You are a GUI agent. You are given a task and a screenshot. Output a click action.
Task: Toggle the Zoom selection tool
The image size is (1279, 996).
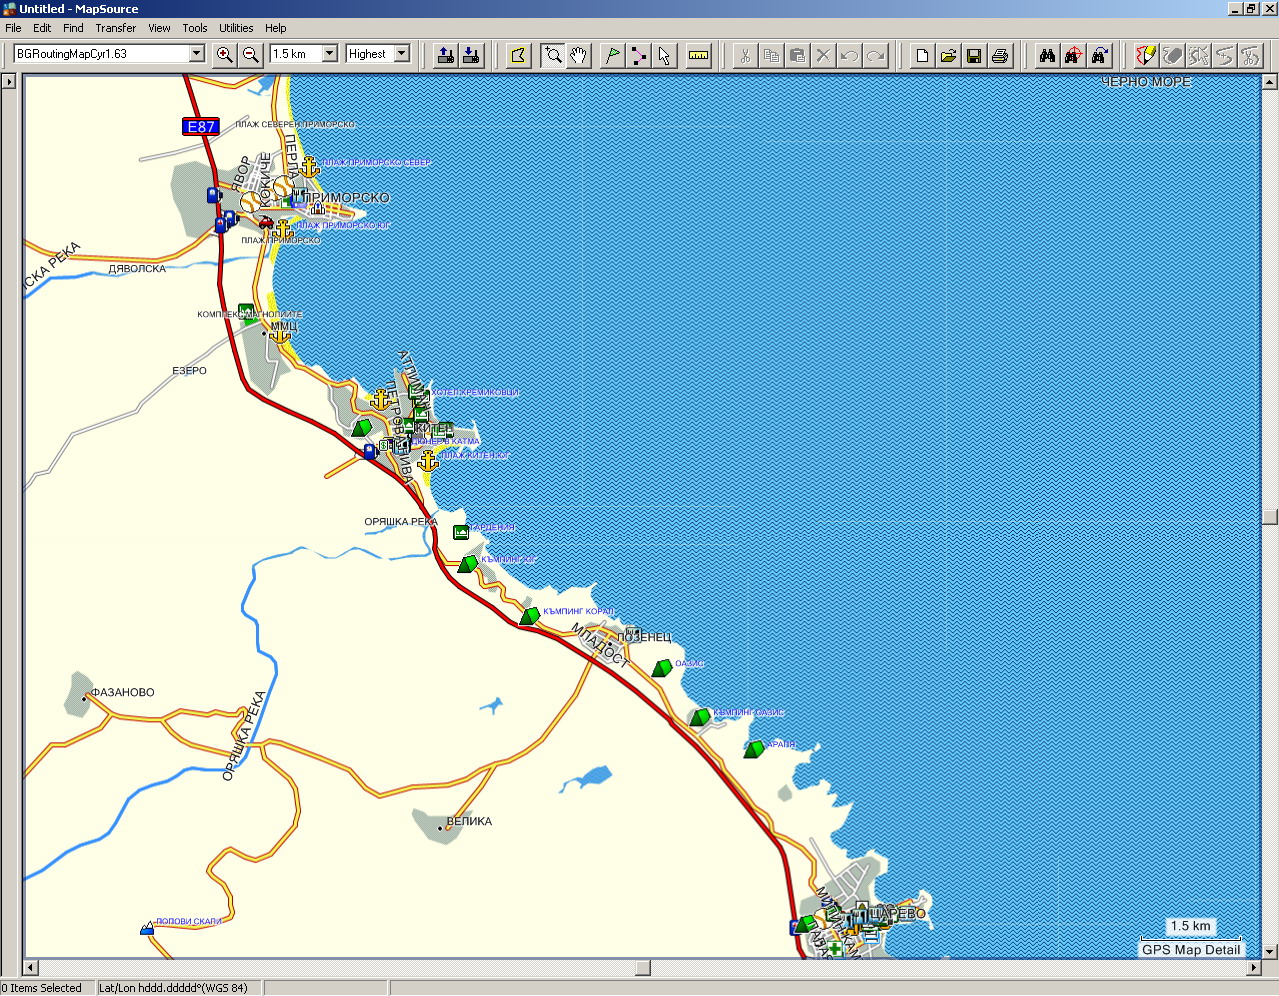point(553,55)
